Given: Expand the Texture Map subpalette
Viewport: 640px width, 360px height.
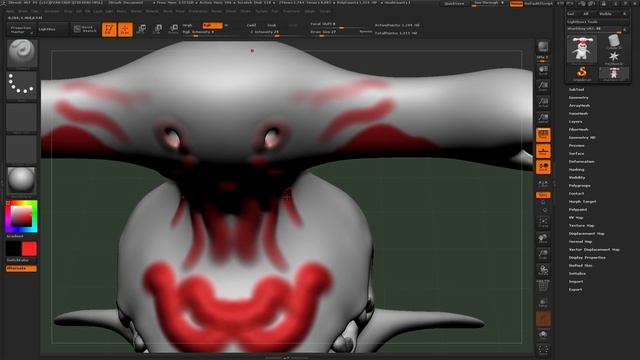Looking at the screenshot, I should tap(582, 225).
